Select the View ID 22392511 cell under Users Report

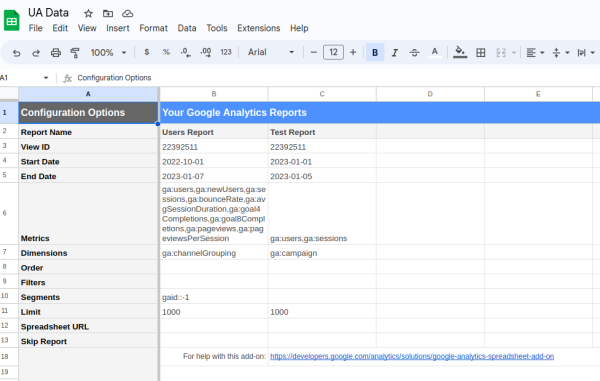pos(214,147)
